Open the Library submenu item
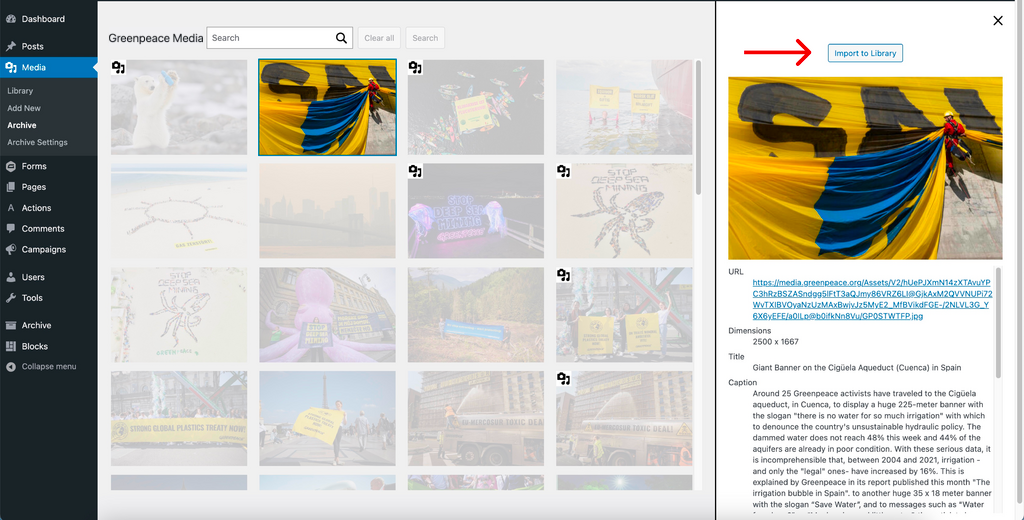This screenshot has width=1024, height=520. coord(20,91)
